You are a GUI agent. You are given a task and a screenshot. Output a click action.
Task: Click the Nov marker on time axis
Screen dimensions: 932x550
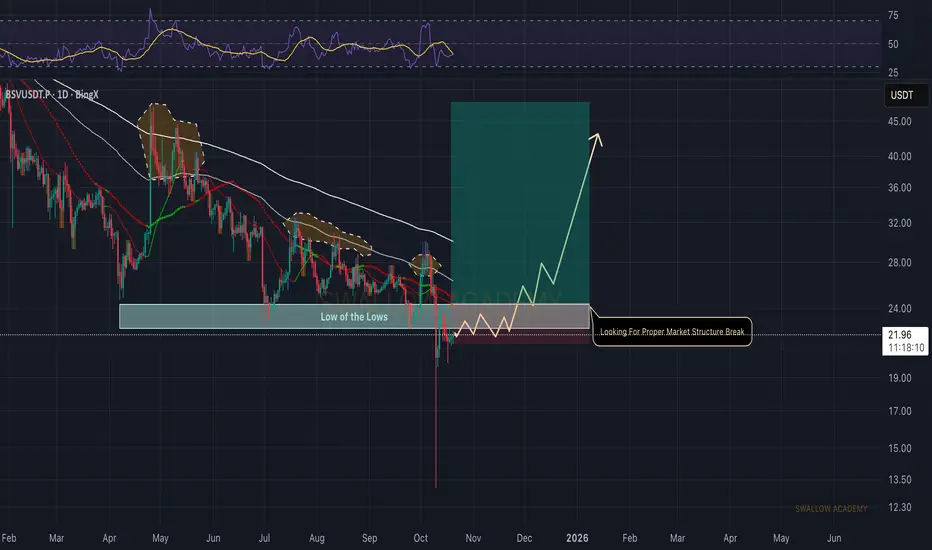[x=473, y=538]
